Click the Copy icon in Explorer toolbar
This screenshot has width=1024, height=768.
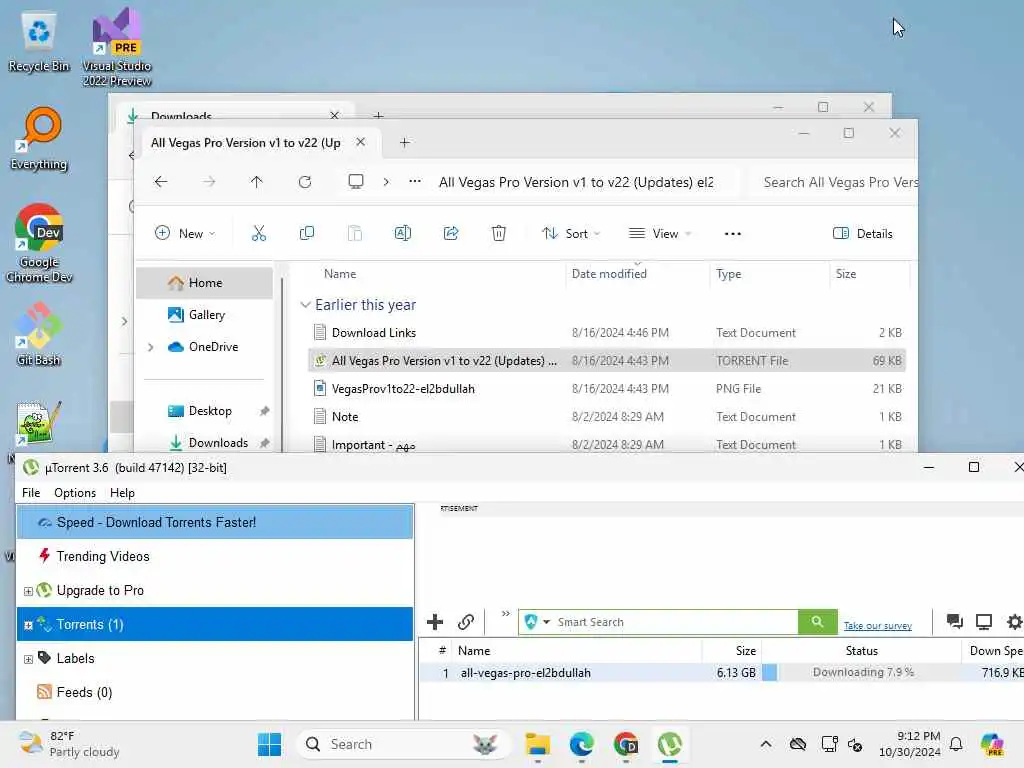(x=306, y=233)
